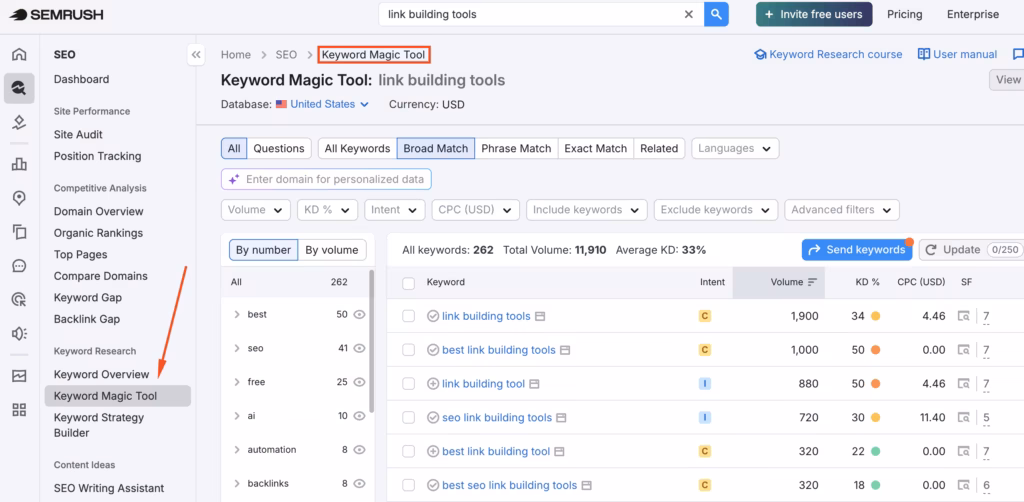Click the domain for personalized data field
Image resolution: width=1024 pixels, height=502 pixels.
[327, 179]
